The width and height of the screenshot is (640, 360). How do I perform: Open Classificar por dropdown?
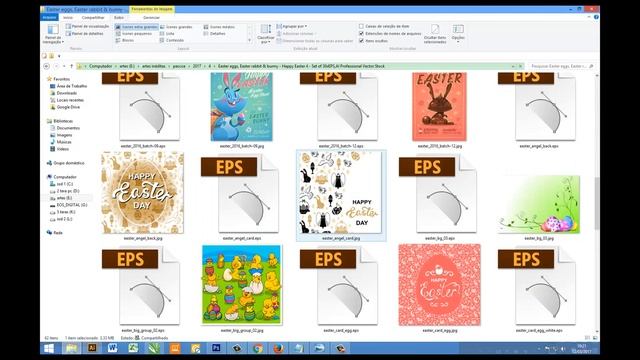tap(266, 34)
